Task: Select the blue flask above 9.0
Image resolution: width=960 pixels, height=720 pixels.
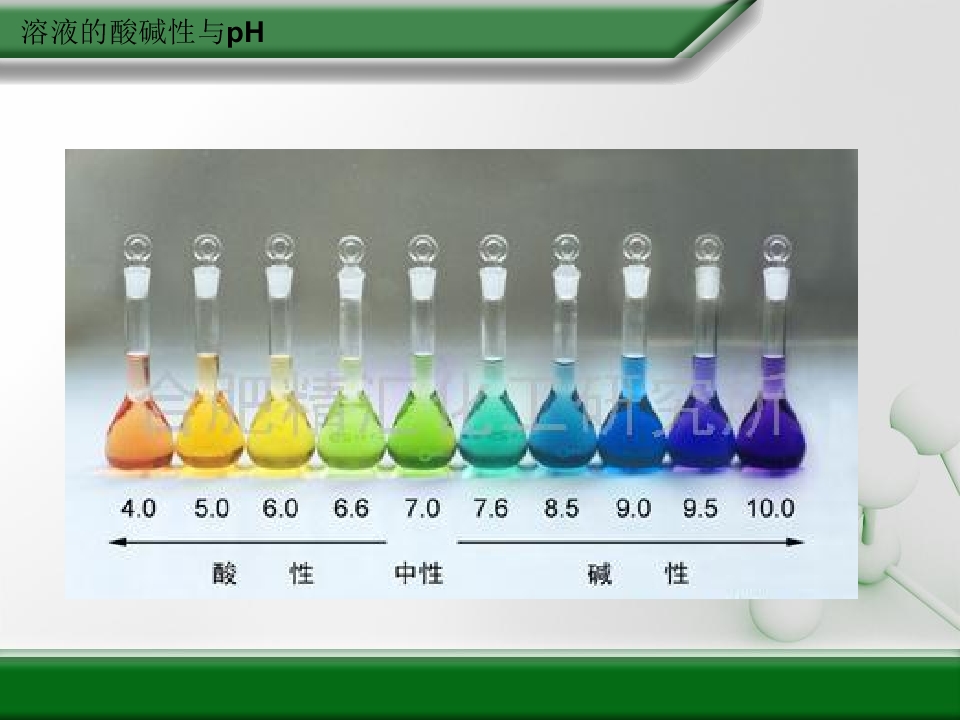Action: pos(633,434)
